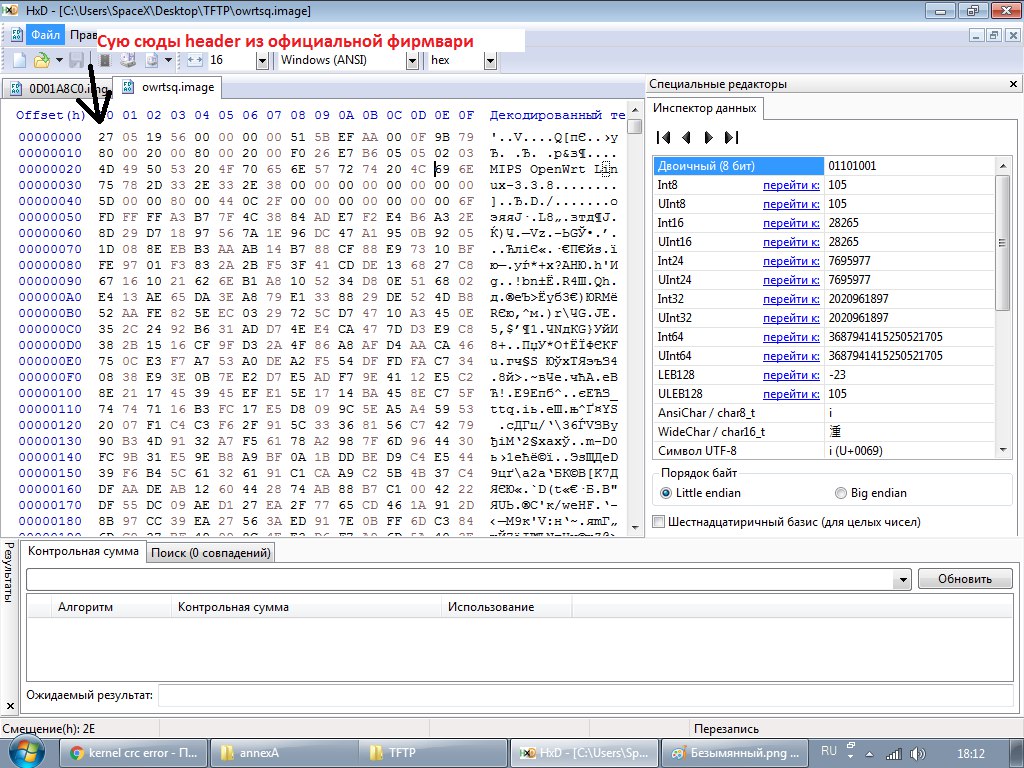The height and width of the screenshot is (768, 1024).
Task: Click the volume speaker tray icon
Action: click(x=918, y=754)
